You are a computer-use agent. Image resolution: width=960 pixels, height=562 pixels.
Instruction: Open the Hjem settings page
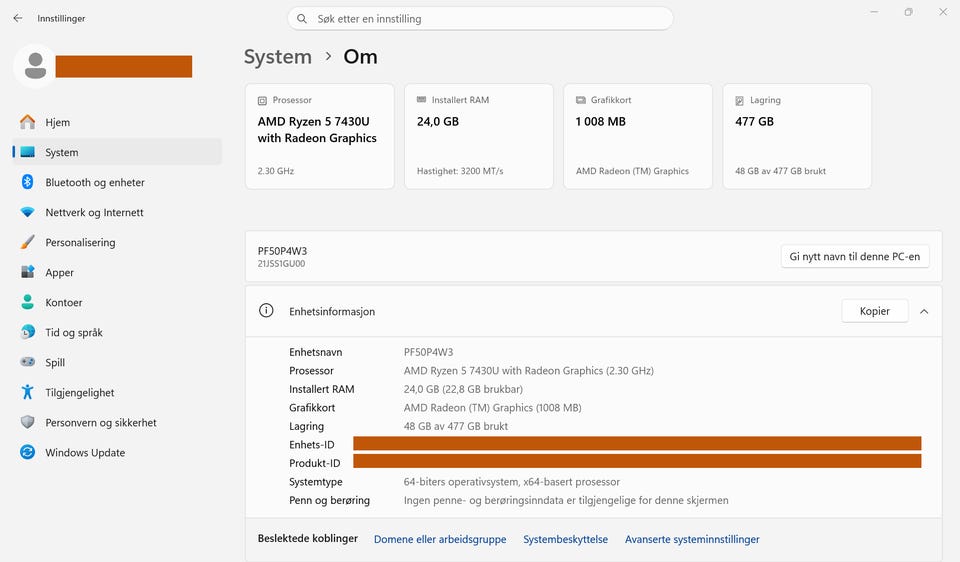pyautogui.click(x=117, y=122)
